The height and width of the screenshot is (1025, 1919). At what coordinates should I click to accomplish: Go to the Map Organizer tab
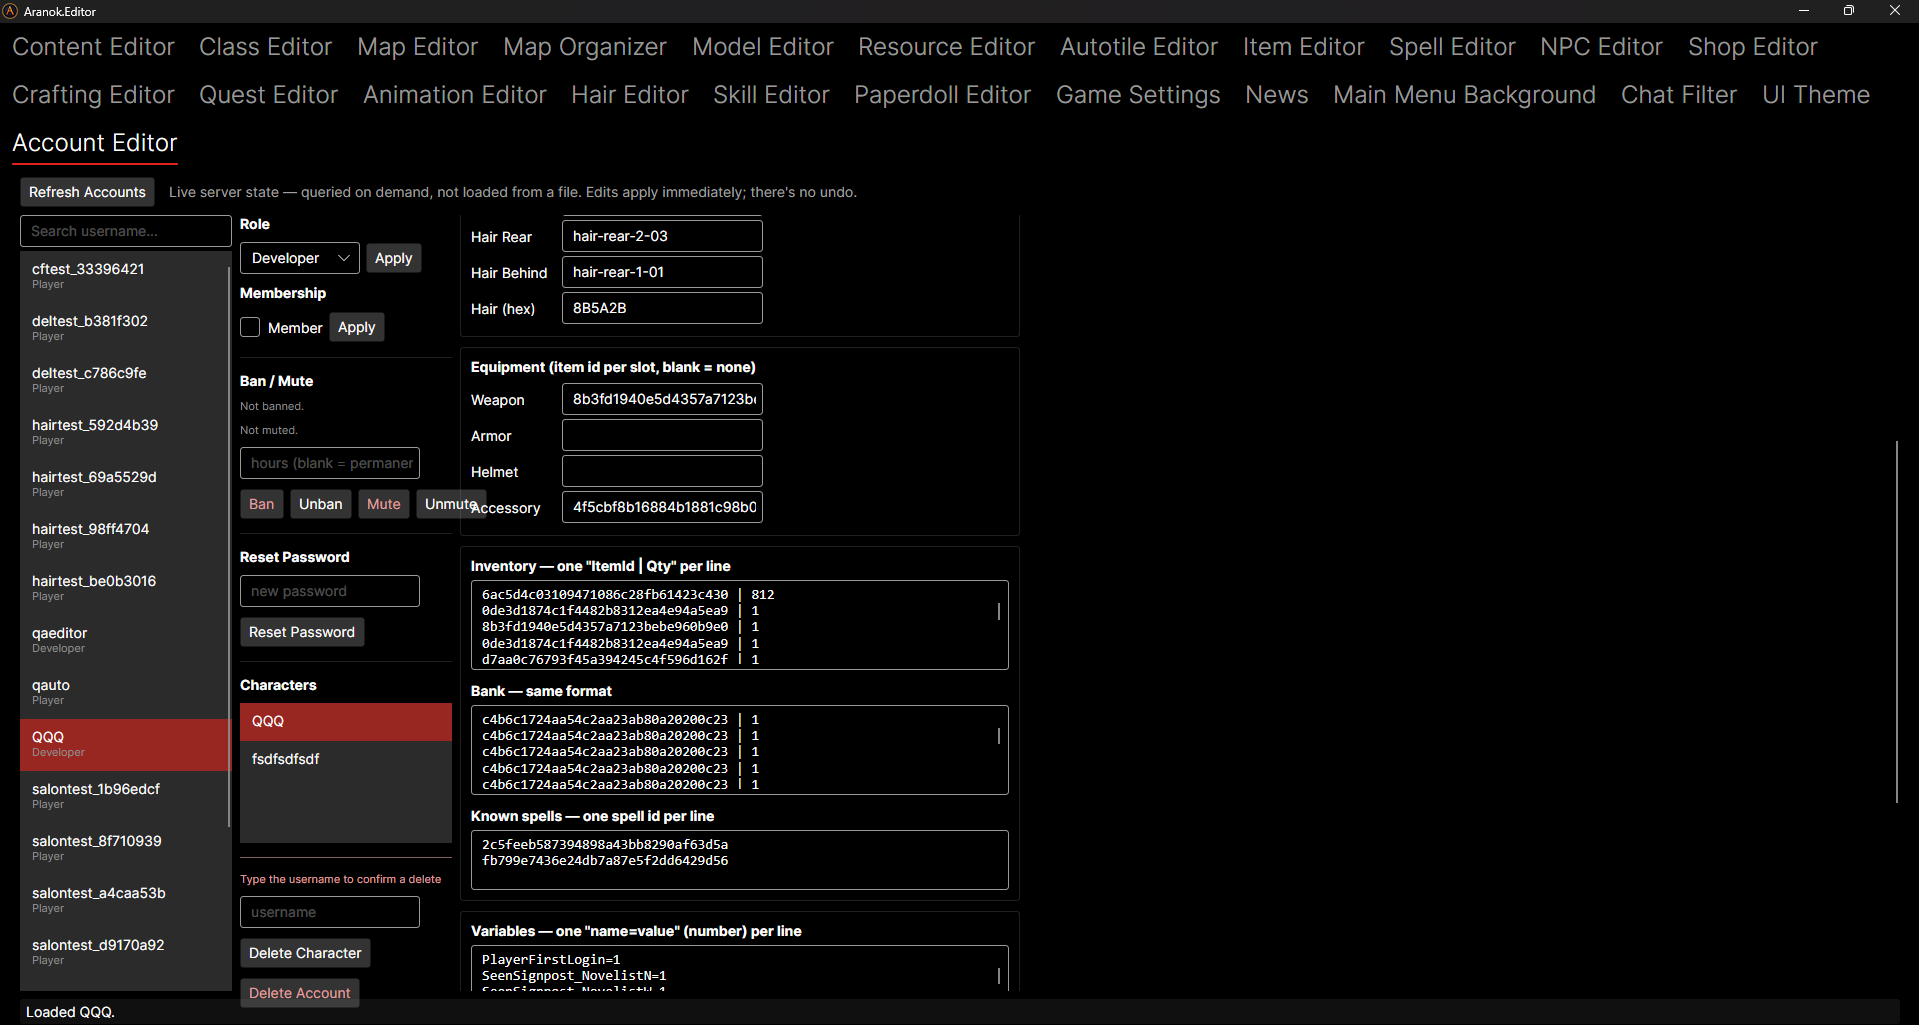584,47
